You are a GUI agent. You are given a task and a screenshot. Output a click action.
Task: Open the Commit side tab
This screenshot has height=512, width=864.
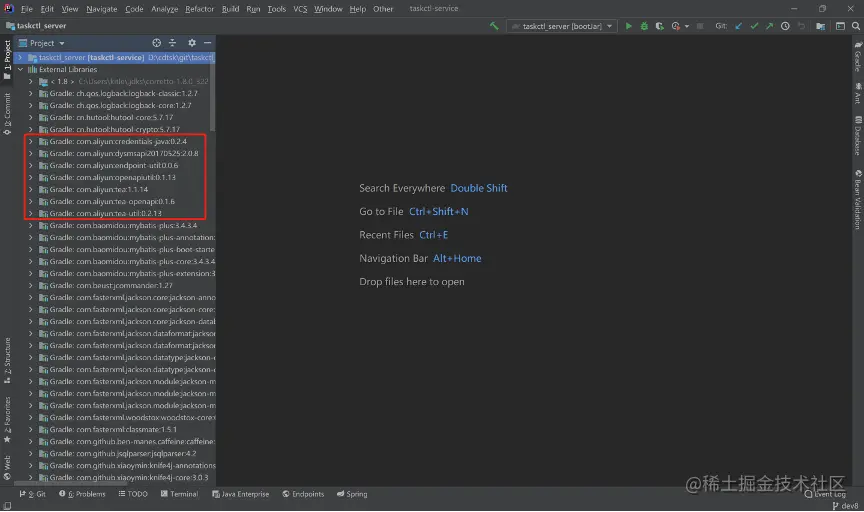point(7,114)
